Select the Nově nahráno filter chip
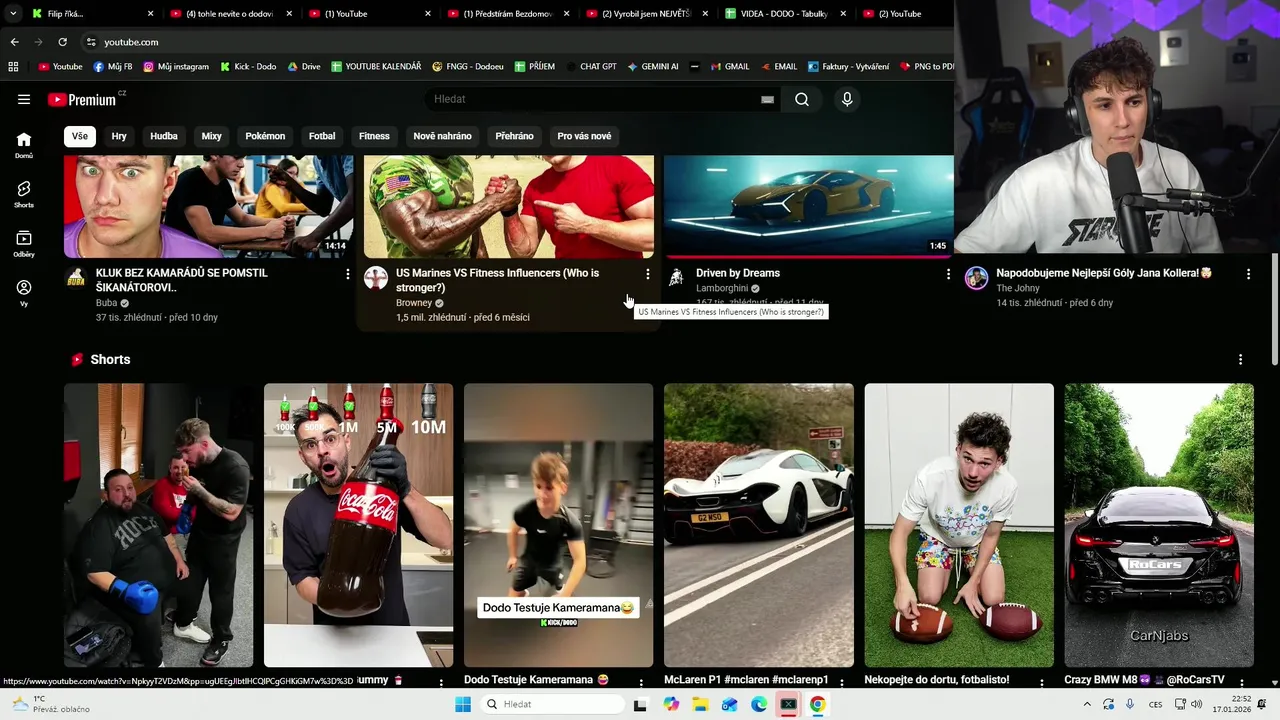The width and height of the screenshot is (1280, 720). [x=442, y=136]
